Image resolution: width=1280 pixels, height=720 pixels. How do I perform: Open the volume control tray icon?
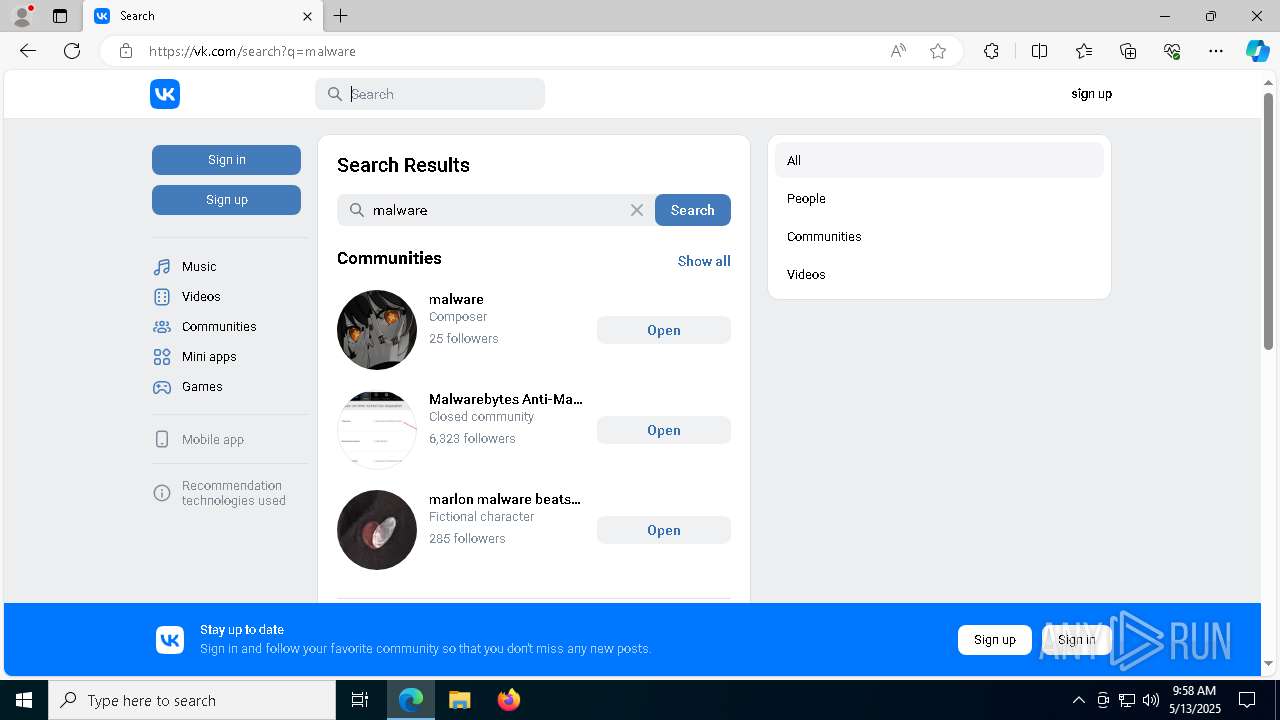(x=1151, y=700)
